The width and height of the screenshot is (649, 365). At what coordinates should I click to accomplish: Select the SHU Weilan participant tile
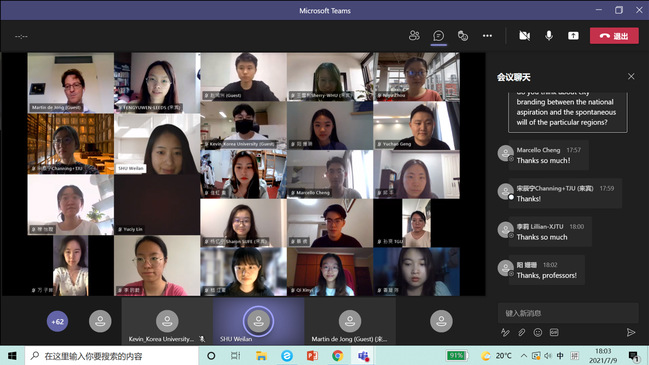coord(259,322)
